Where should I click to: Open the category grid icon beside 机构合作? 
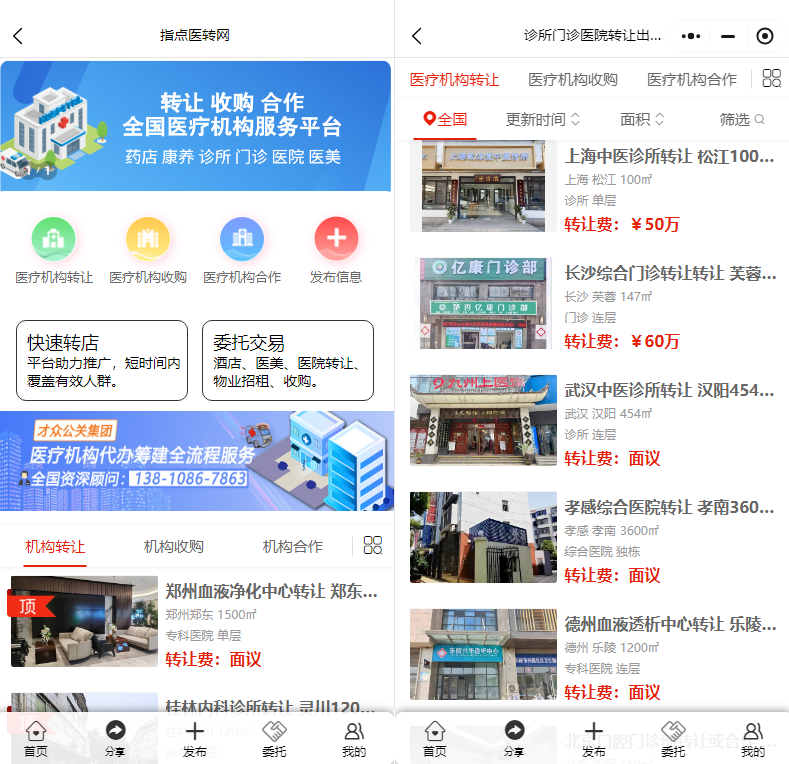coord(373,545)
